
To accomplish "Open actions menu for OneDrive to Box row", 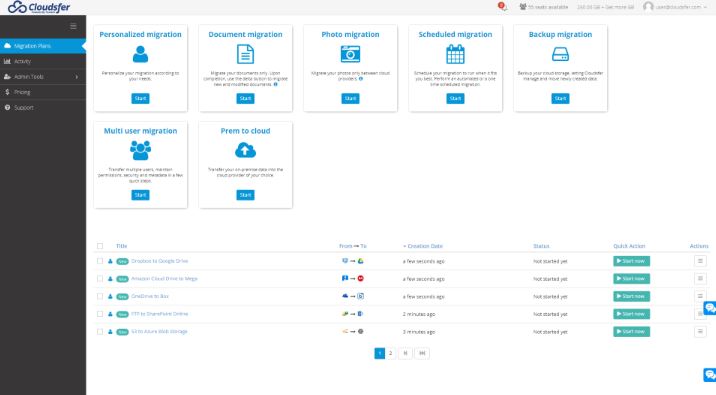I will (700, 296).
